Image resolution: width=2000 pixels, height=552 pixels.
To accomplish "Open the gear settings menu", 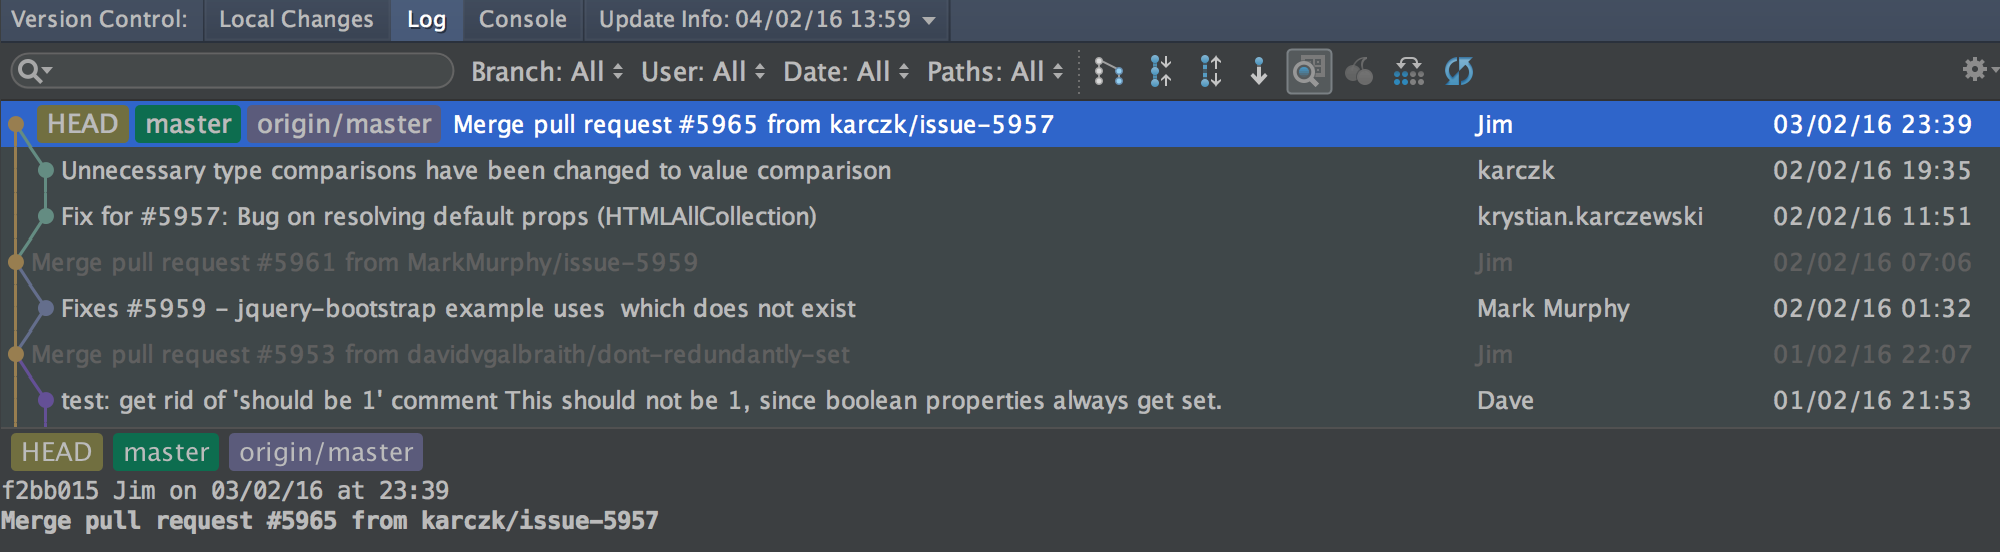I will pos(1975,69).
